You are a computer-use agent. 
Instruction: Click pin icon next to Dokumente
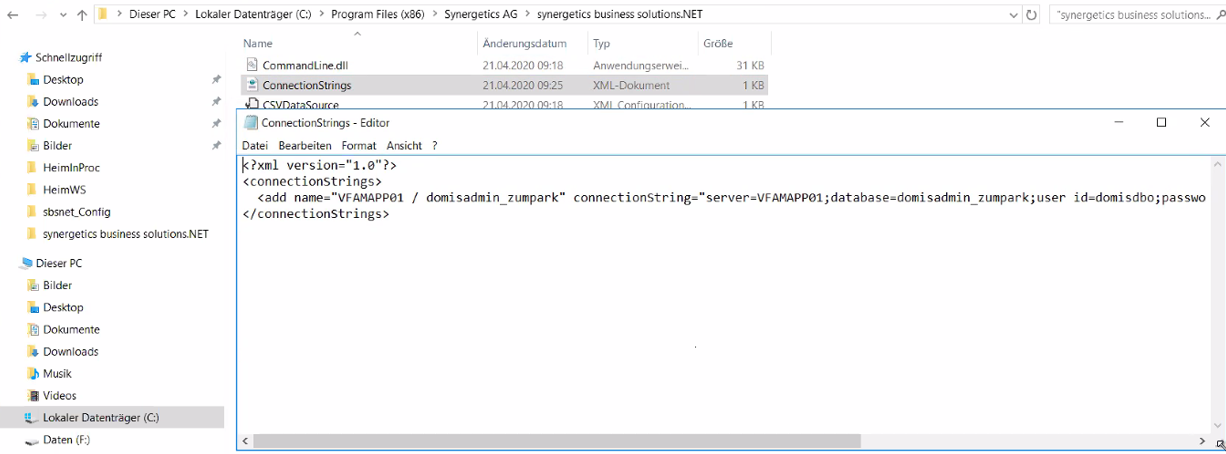(x=216, y=124)
